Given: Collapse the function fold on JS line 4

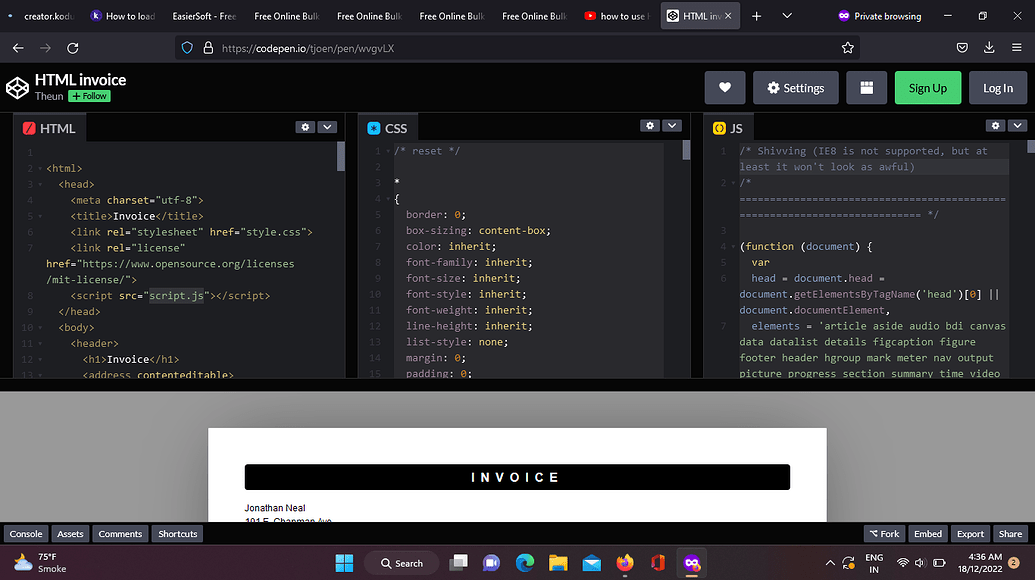Looking at the screenshot, I should click(x=733, y=247).
